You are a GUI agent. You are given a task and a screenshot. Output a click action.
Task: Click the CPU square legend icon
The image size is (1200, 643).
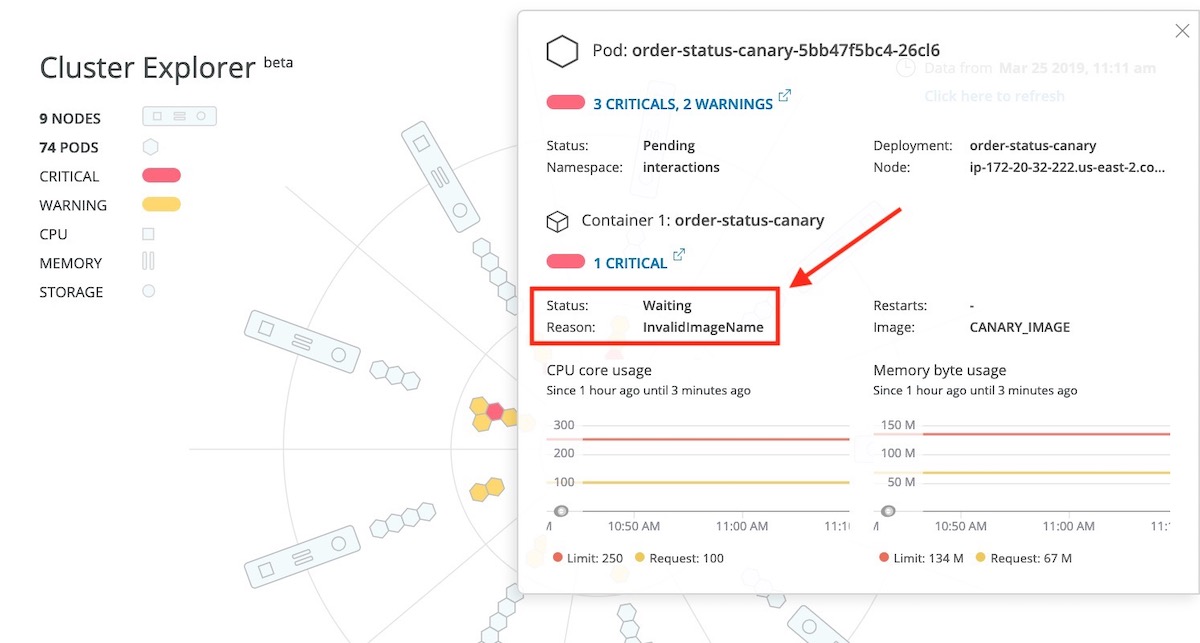pyautogui.click(x=148, y=234)
